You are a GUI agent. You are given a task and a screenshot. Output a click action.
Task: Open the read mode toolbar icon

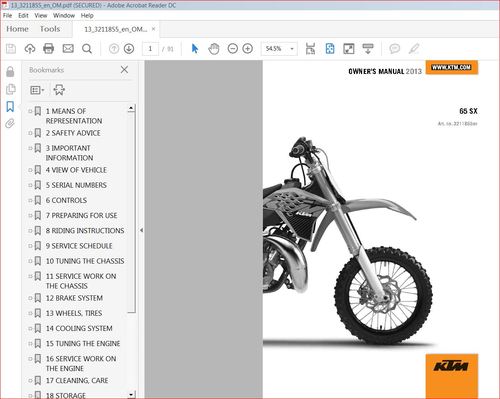click(x=368, y=49)
